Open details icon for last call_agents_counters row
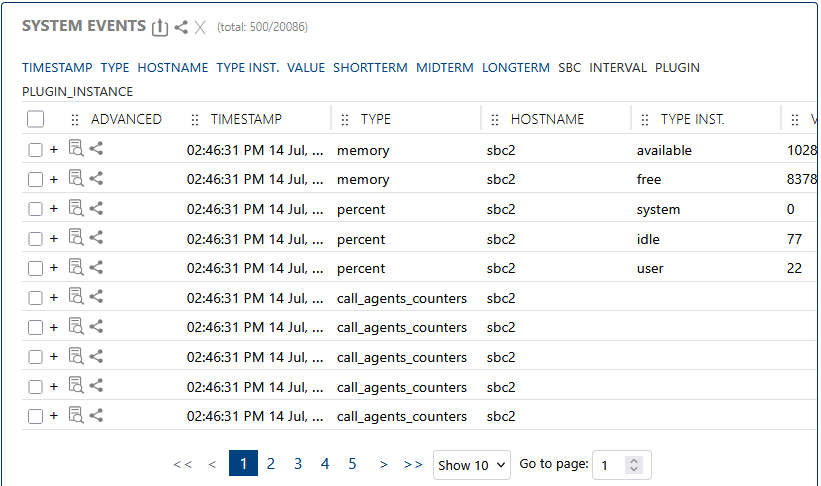The width and height of the screenshot is (821, 486). (x=76, y=416)
